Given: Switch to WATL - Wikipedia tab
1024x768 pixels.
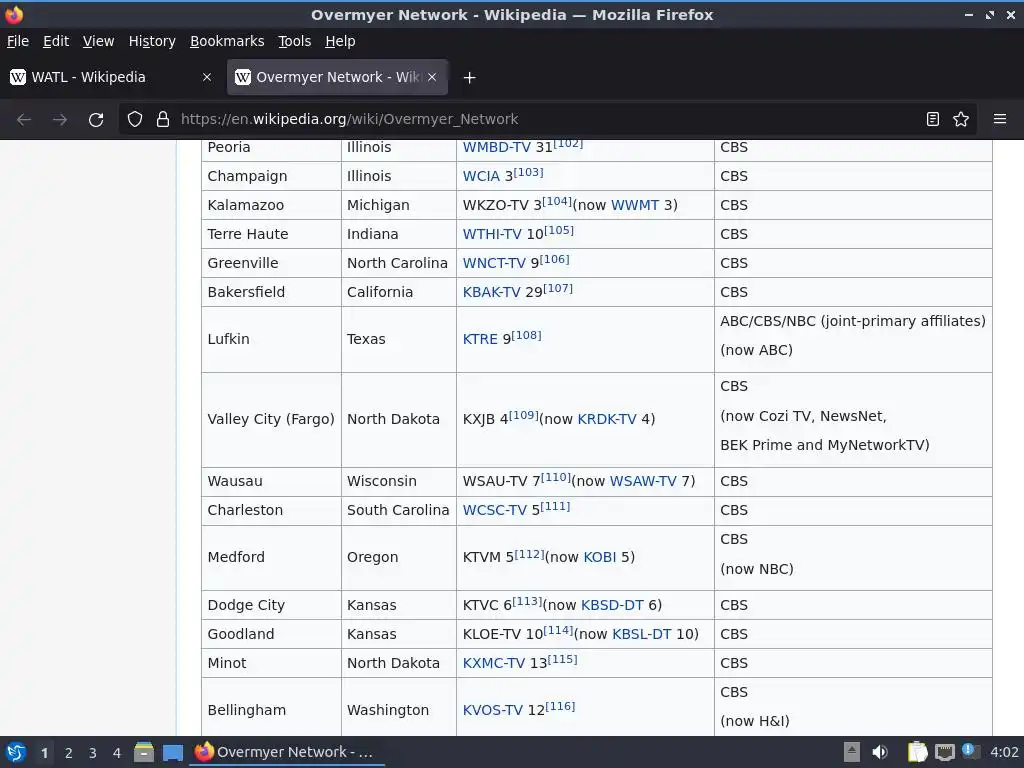Looking at the screenshot, I should coord(111,77).
